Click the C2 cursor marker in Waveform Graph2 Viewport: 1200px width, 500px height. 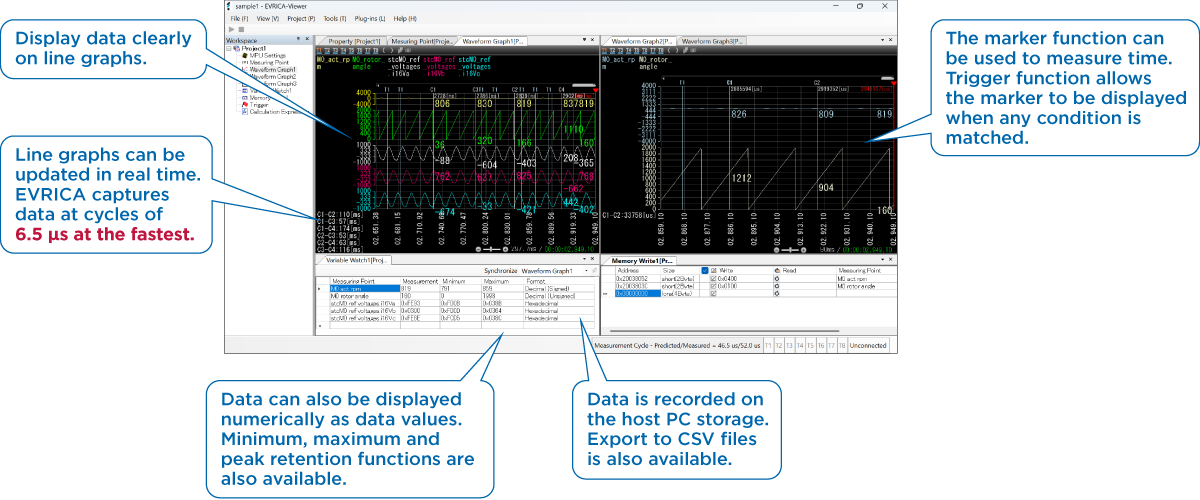(x=817, y=82)
